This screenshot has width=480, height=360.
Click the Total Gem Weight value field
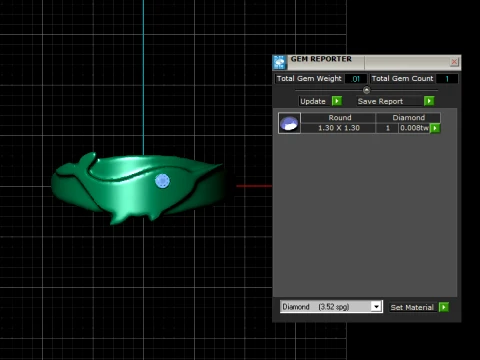[x=356, y=79]
